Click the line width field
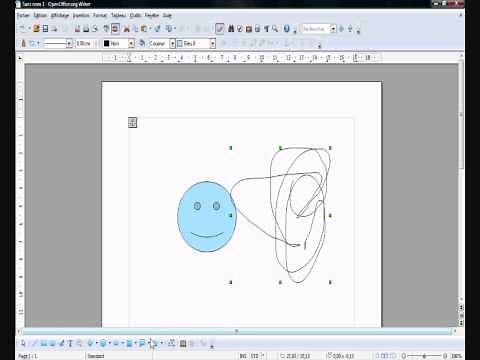480x360 pixels. (x=83, y=44)
